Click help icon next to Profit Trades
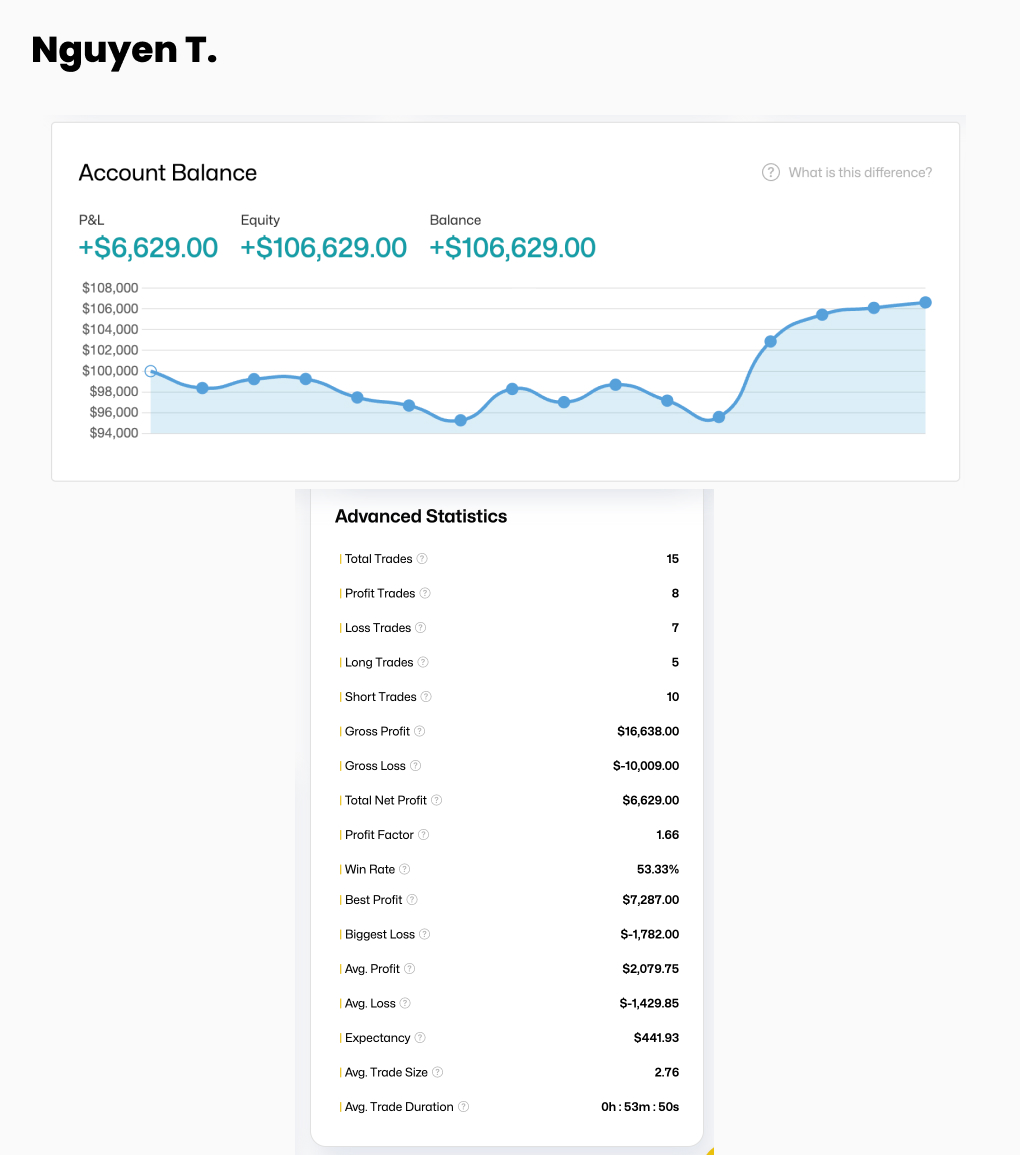Image resolution: width=1020 pixels, height=1155 pixels. coord(425,593)
